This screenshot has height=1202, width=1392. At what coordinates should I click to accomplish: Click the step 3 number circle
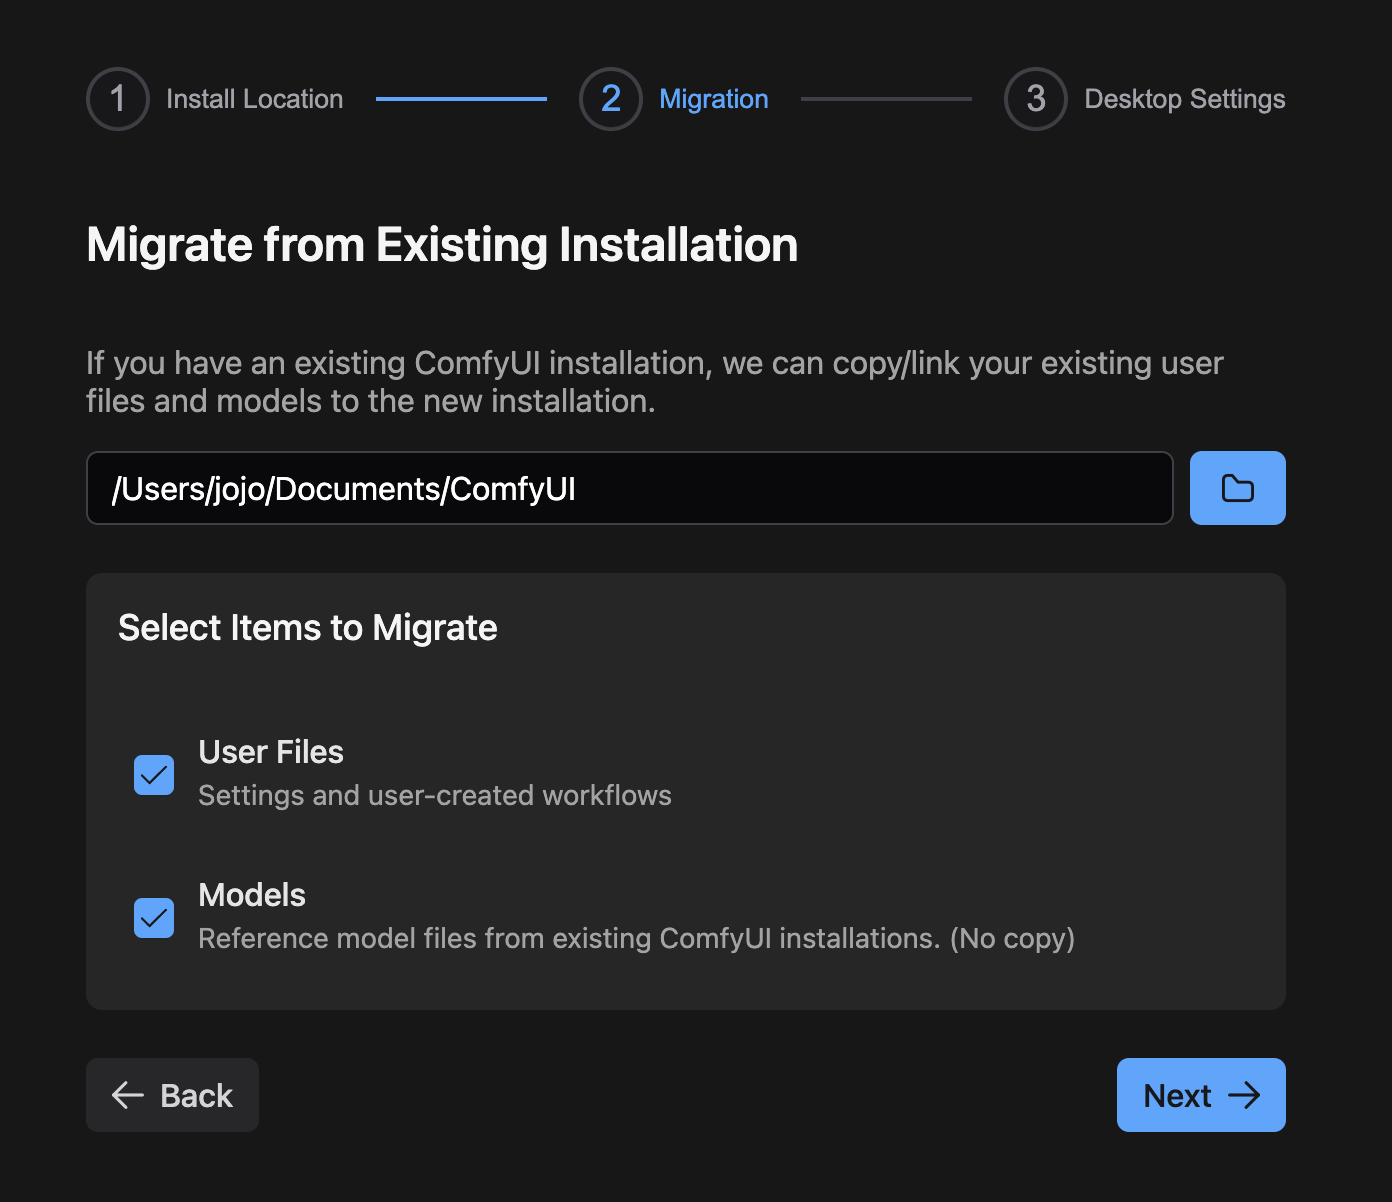(x=1035, y=99)
